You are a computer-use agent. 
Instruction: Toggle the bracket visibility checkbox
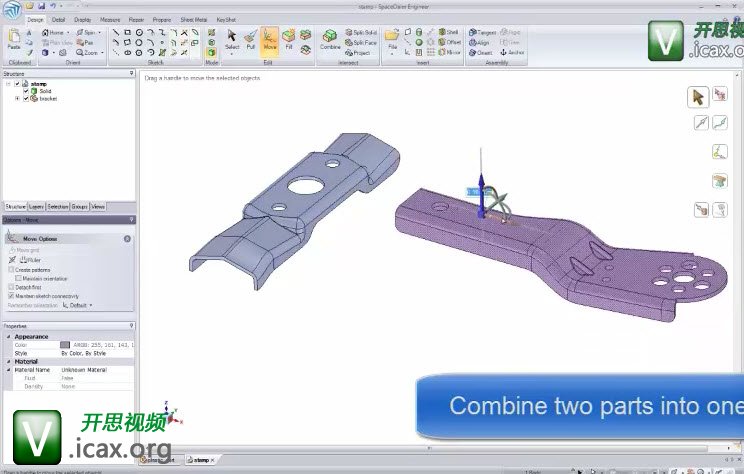click(x=26, y=98)
